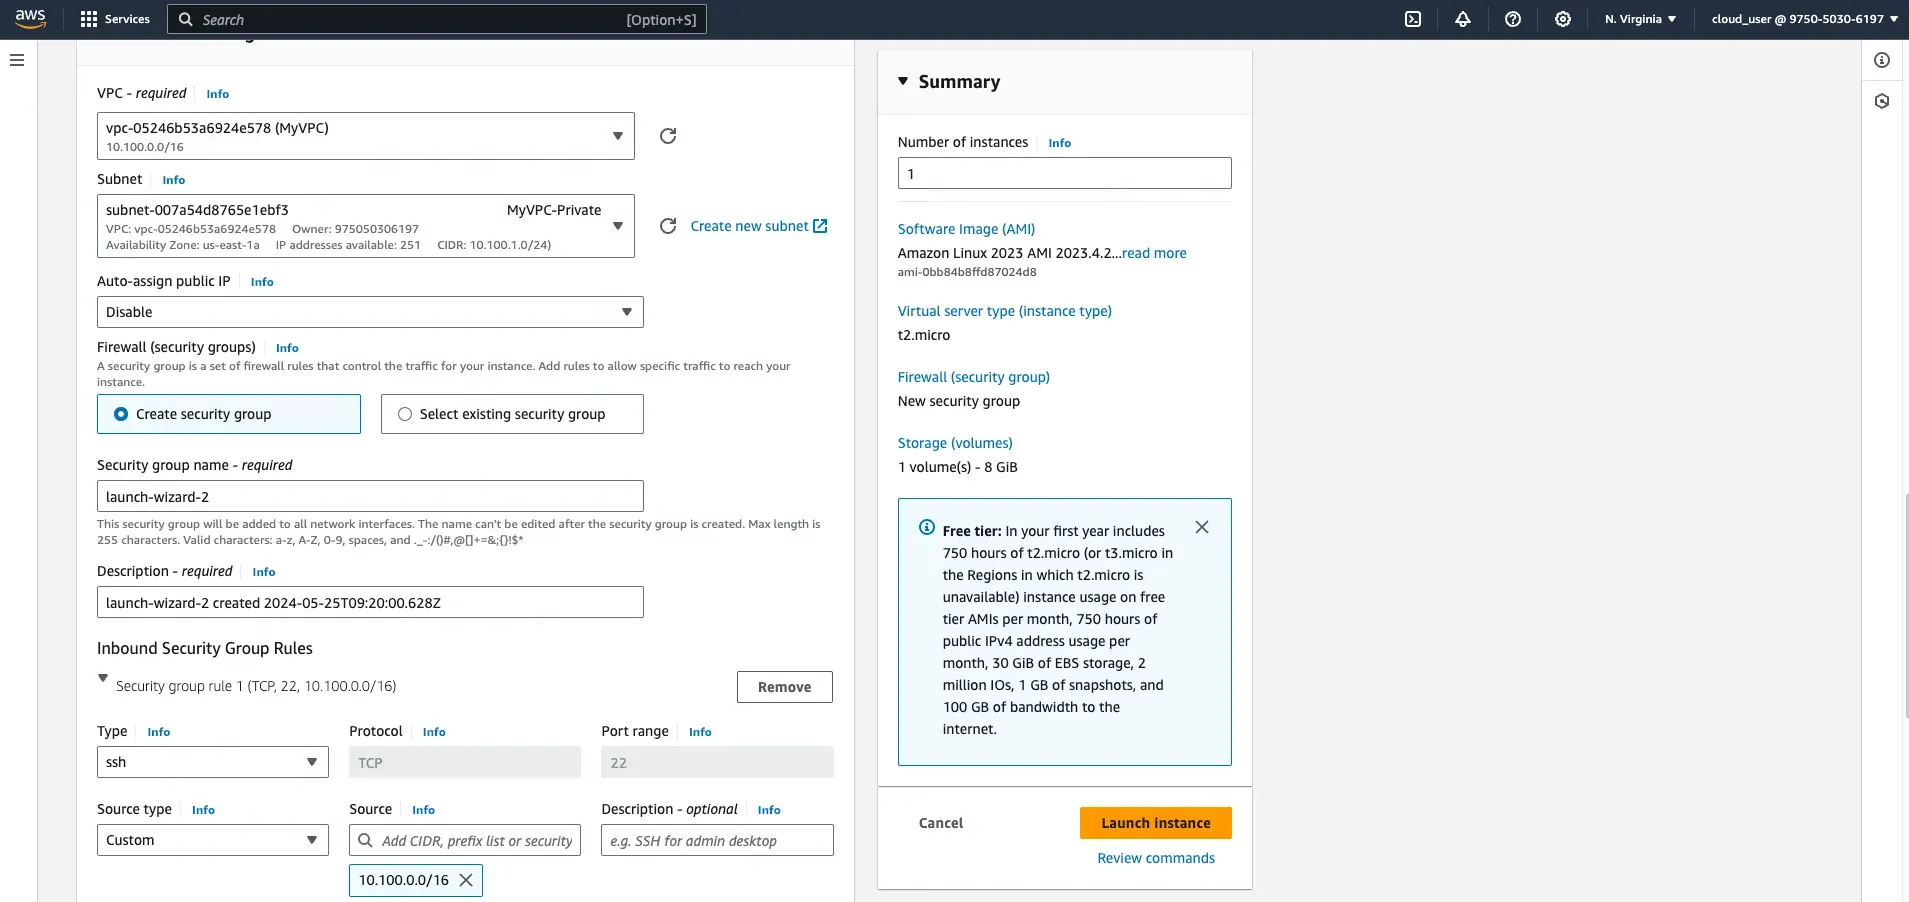Image resolution: width=1909 pixels, height=902 pixels.
Task: Refresh the subnet list
Action: (667, 226)
